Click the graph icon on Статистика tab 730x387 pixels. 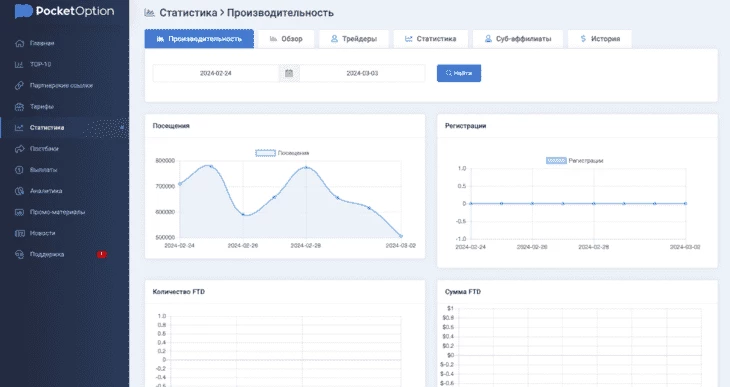pos(408,39)
